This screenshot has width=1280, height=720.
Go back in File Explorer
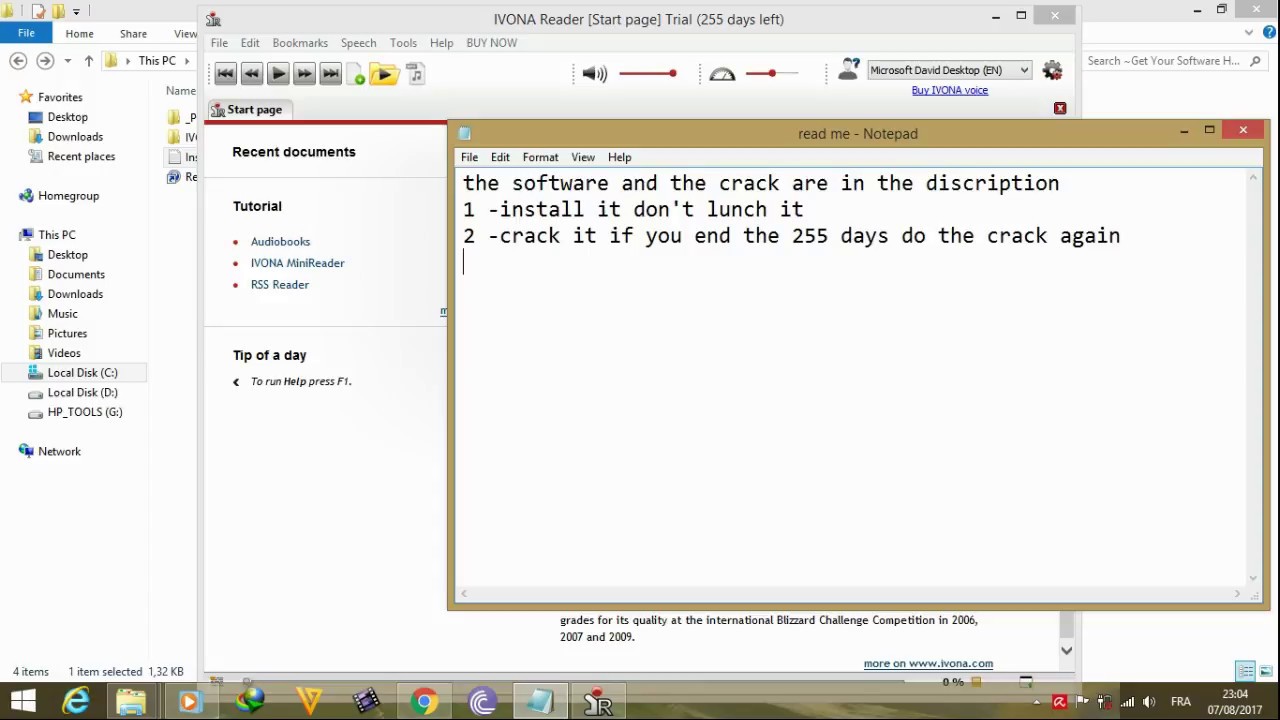click(18, 61)
